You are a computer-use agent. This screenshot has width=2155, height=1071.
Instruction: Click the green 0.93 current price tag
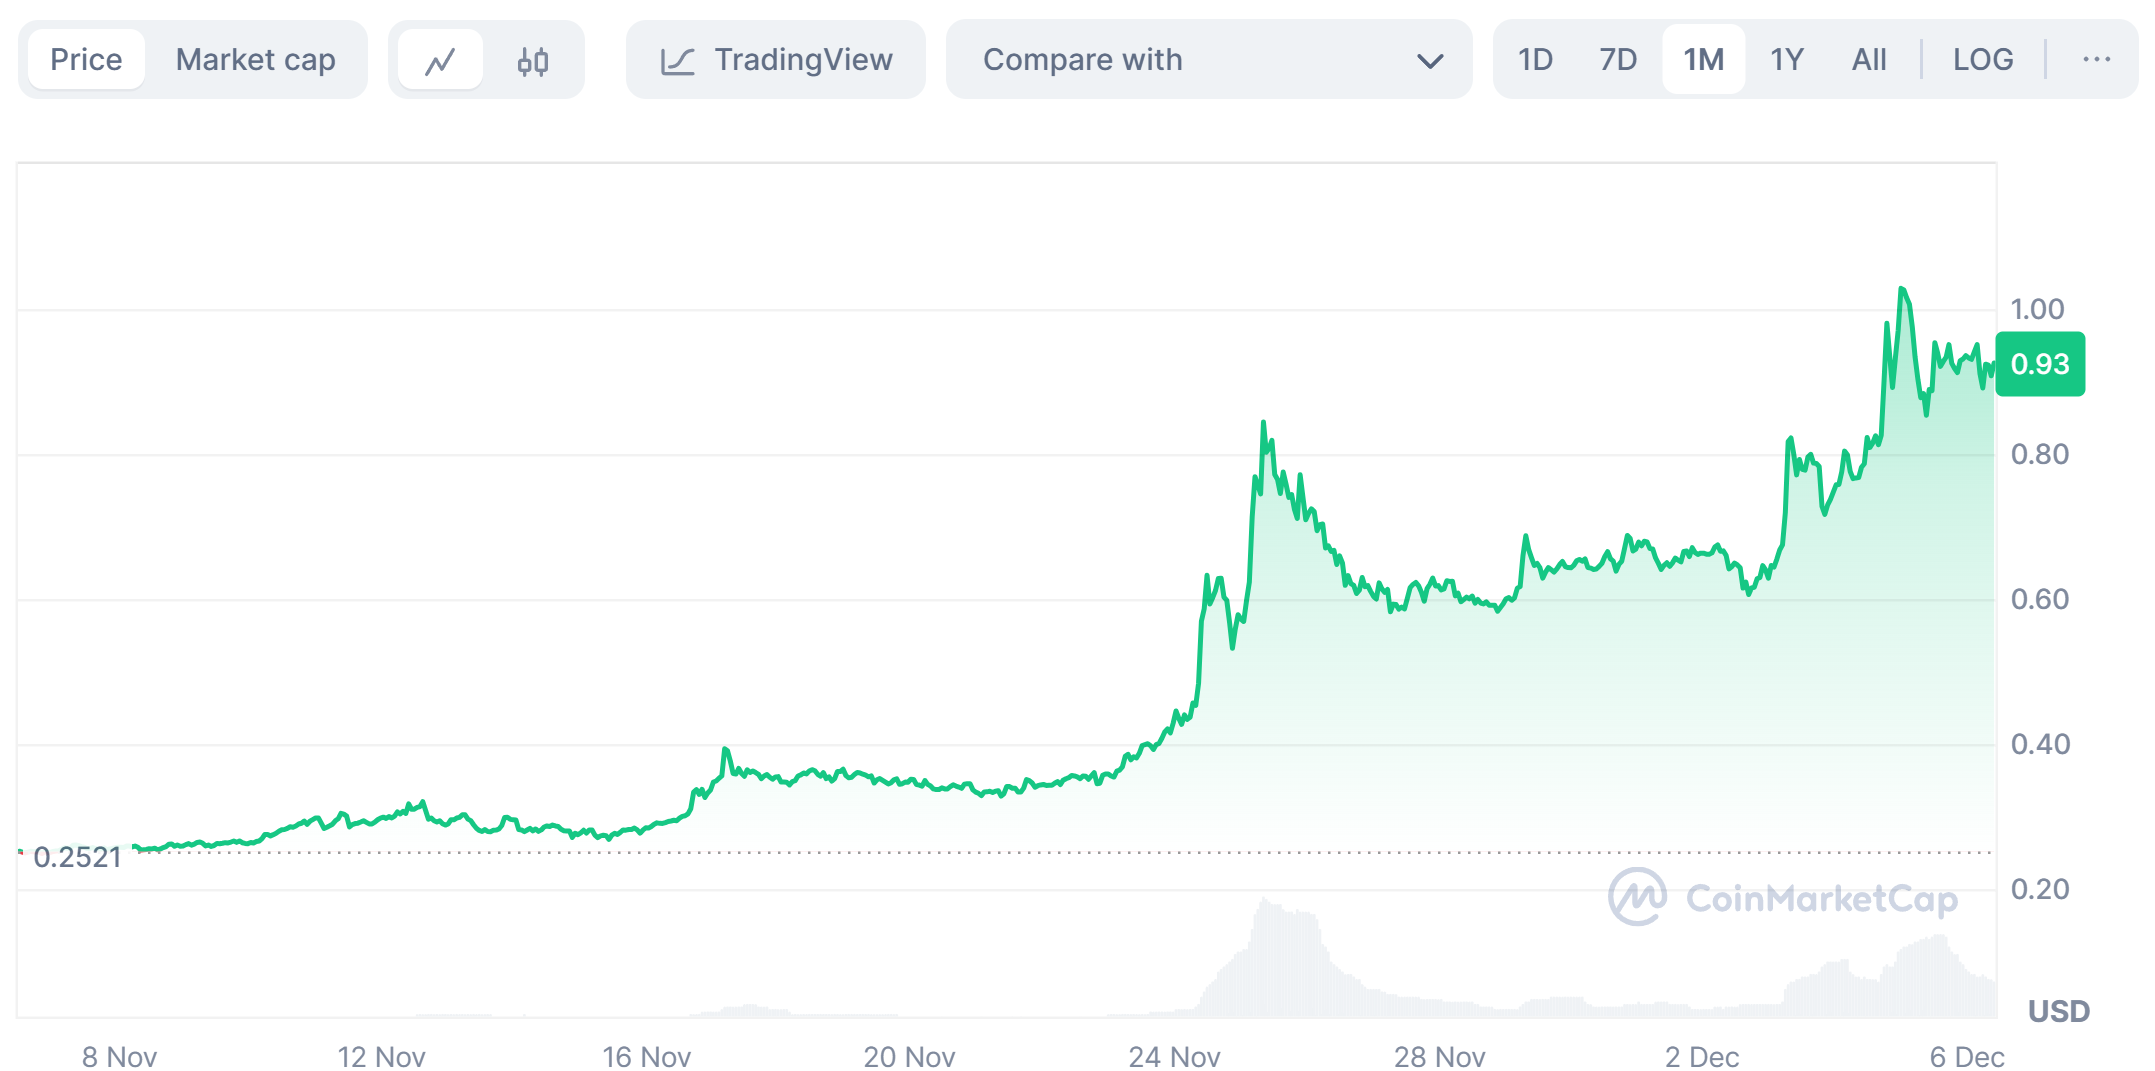point(2039,364)
